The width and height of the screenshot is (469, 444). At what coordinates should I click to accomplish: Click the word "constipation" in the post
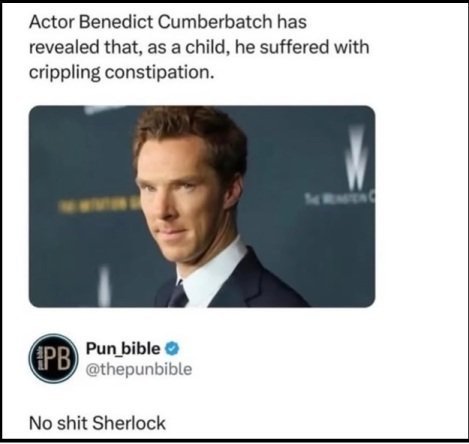point(159,72)
